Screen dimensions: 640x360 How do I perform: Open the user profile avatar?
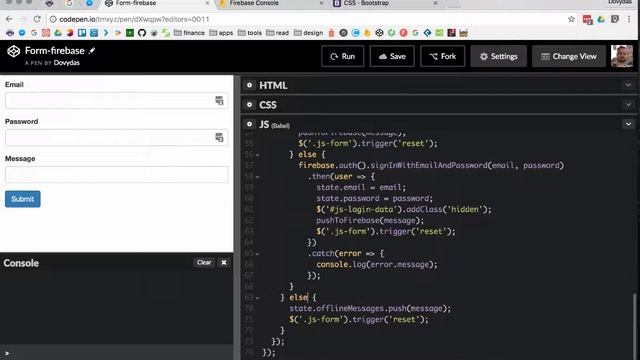tap(622, 56)
